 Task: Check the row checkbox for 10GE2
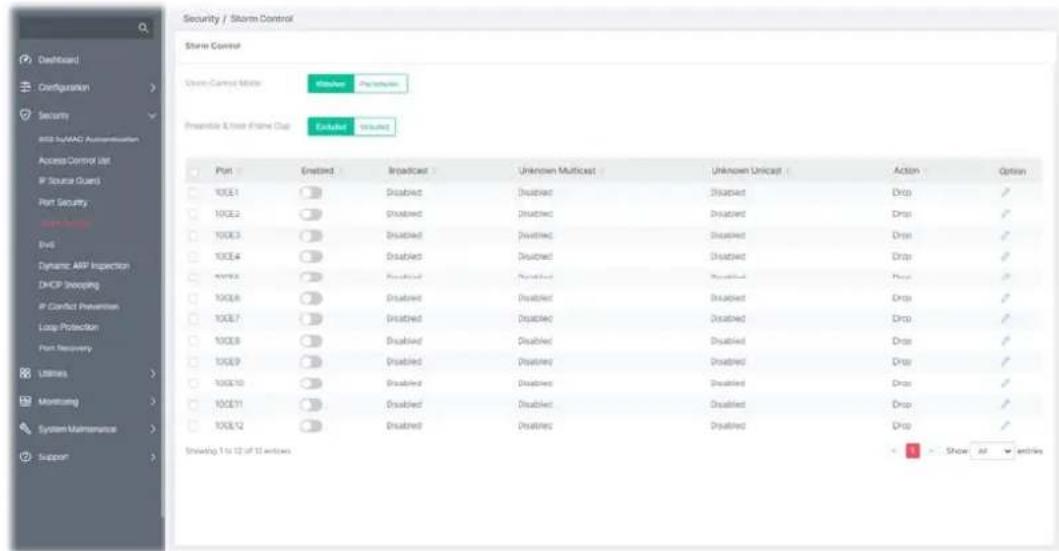point(194,213)
